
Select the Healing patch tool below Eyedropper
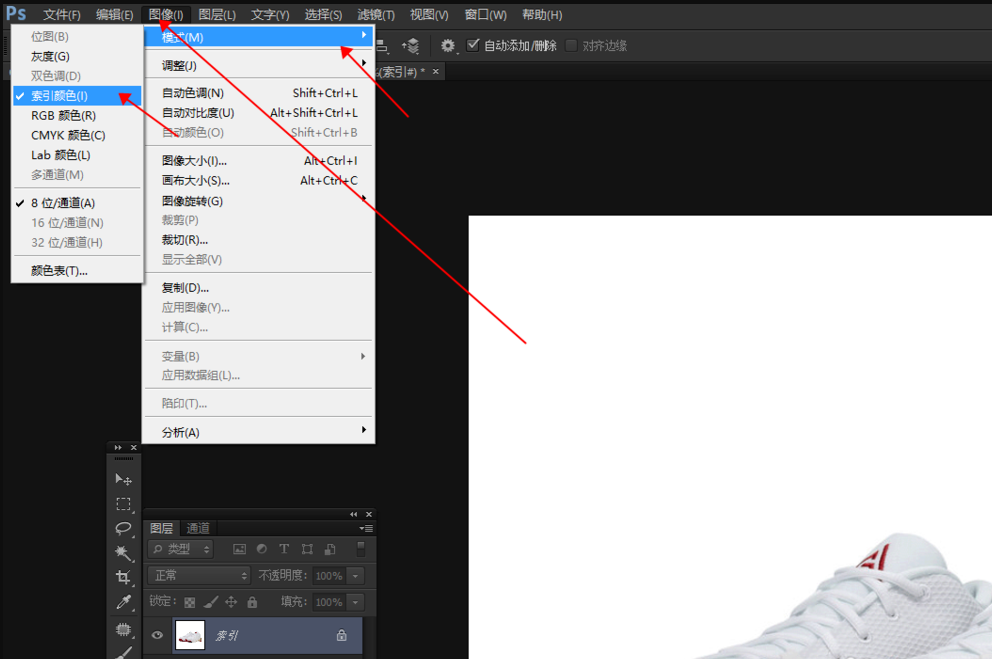point(123,629)
